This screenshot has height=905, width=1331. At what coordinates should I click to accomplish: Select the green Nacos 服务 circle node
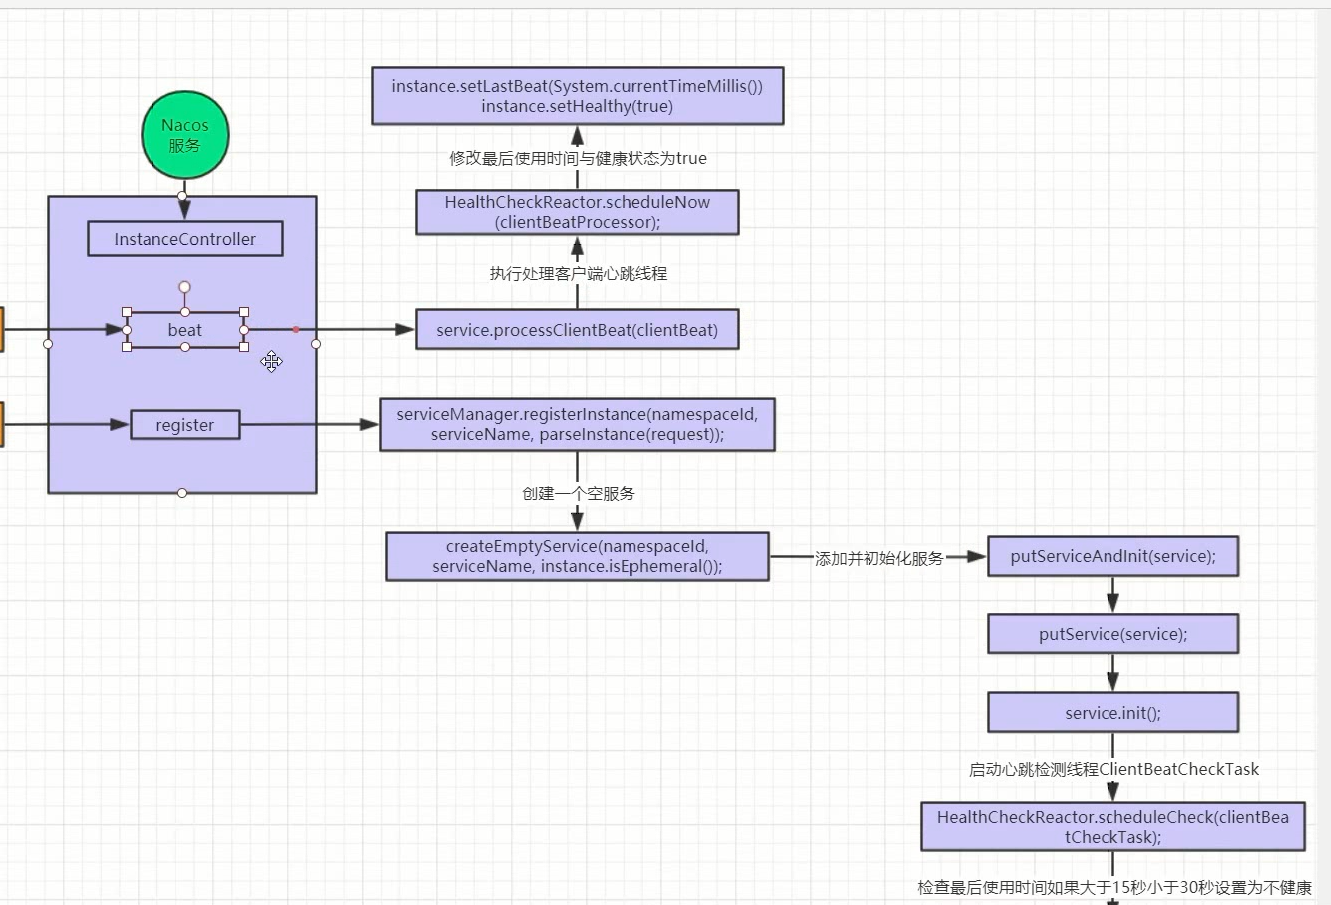(185, 135)
